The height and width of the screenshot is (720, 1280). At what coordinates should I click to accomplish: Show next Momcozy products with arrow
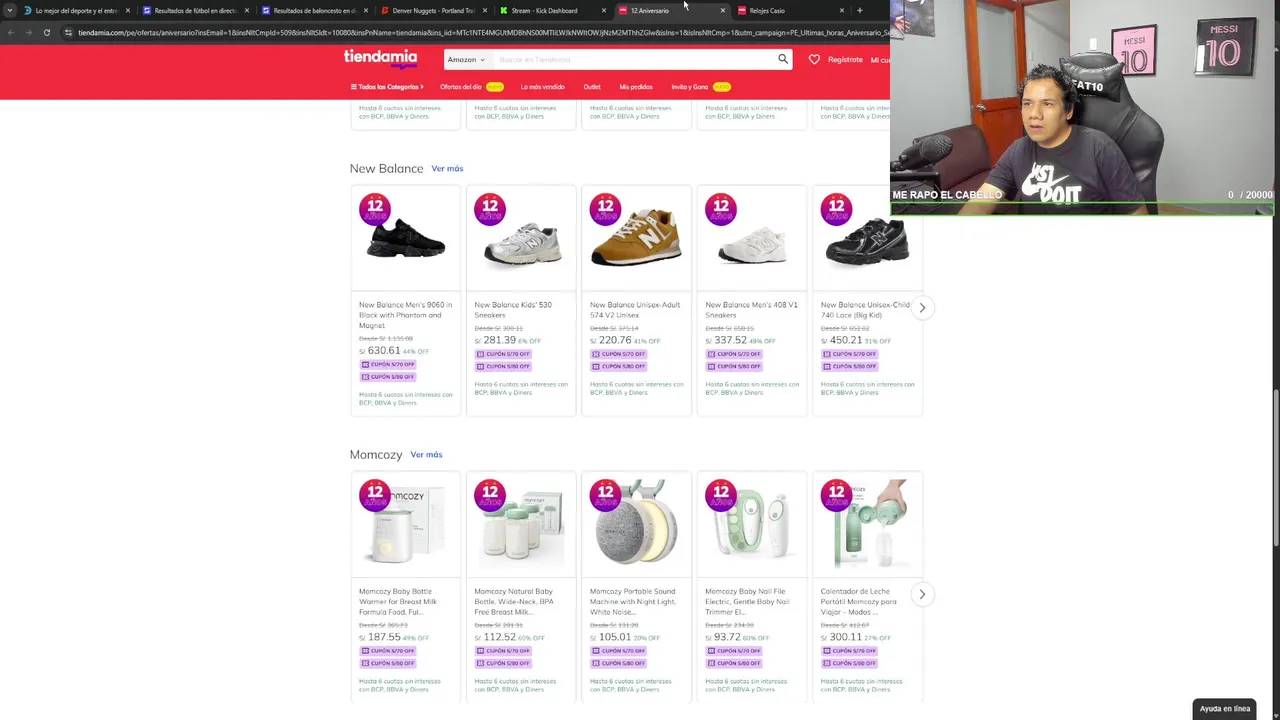pos(922,594)
